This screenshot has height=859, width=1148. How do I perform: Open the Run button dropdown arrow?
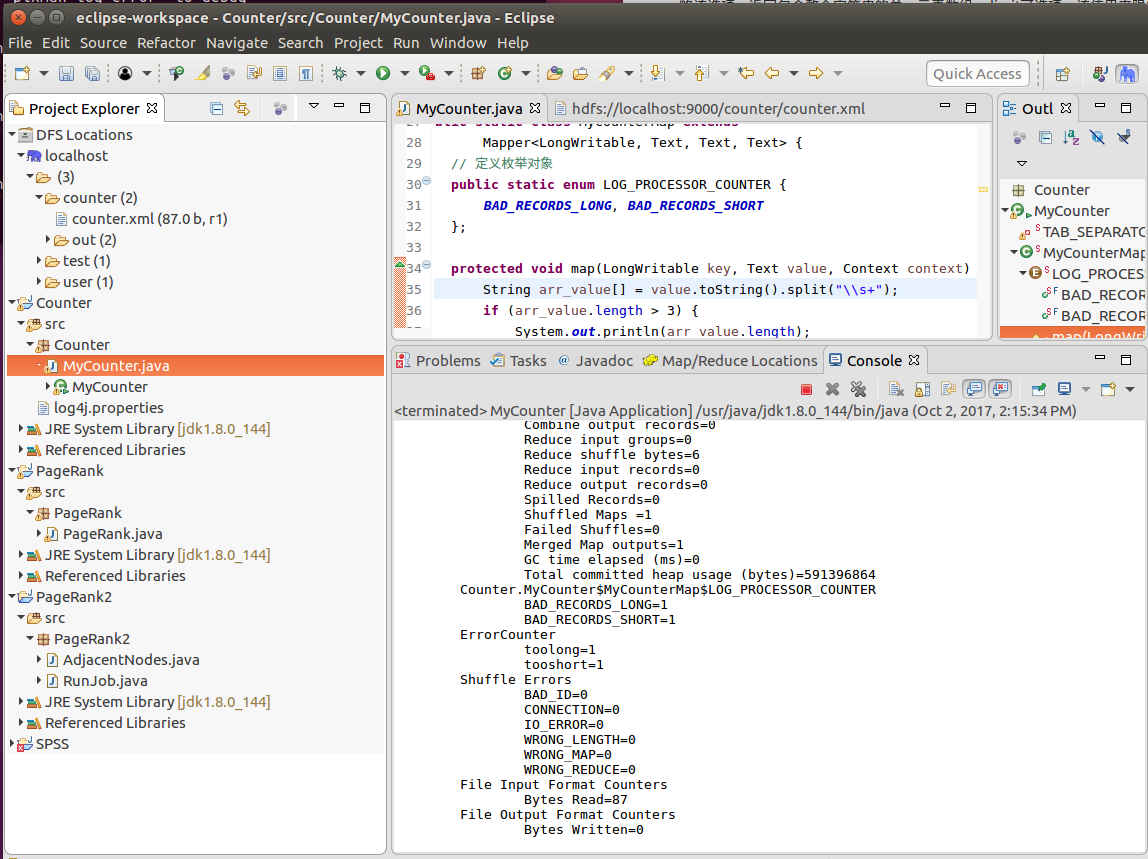pos(404,73)
